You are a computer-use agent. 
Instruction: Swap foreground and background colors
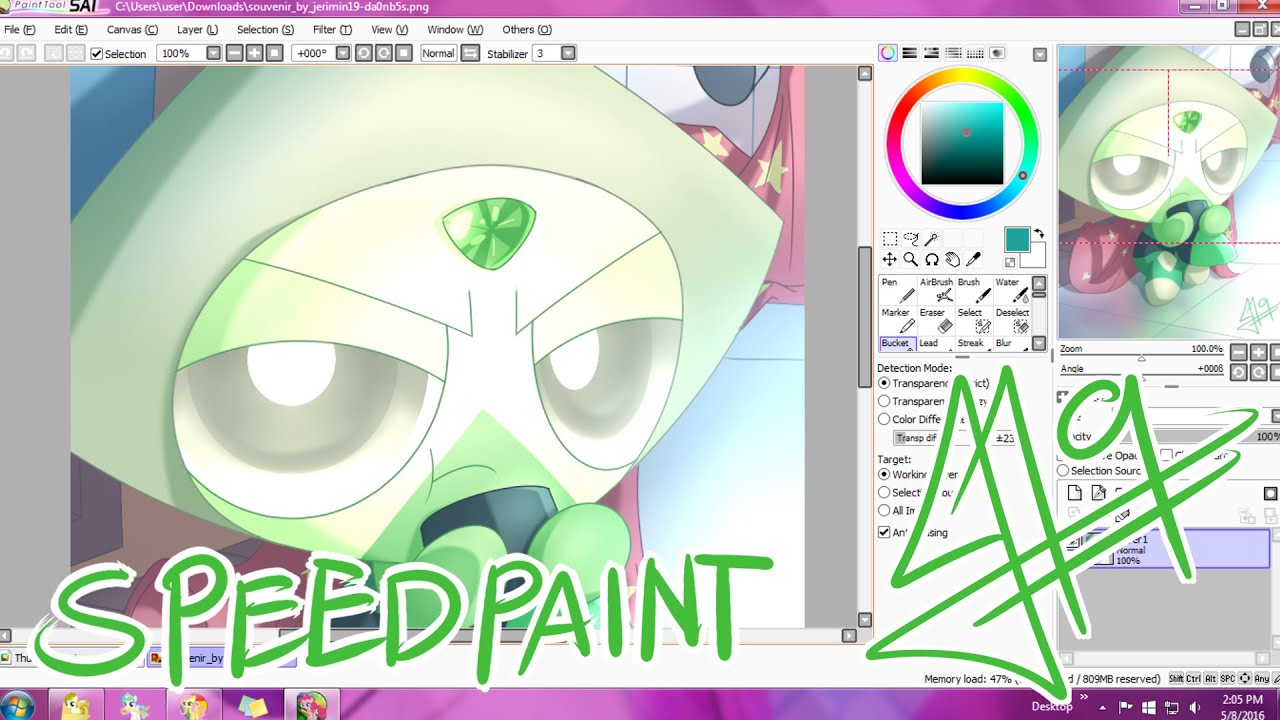click(1038, 232)
